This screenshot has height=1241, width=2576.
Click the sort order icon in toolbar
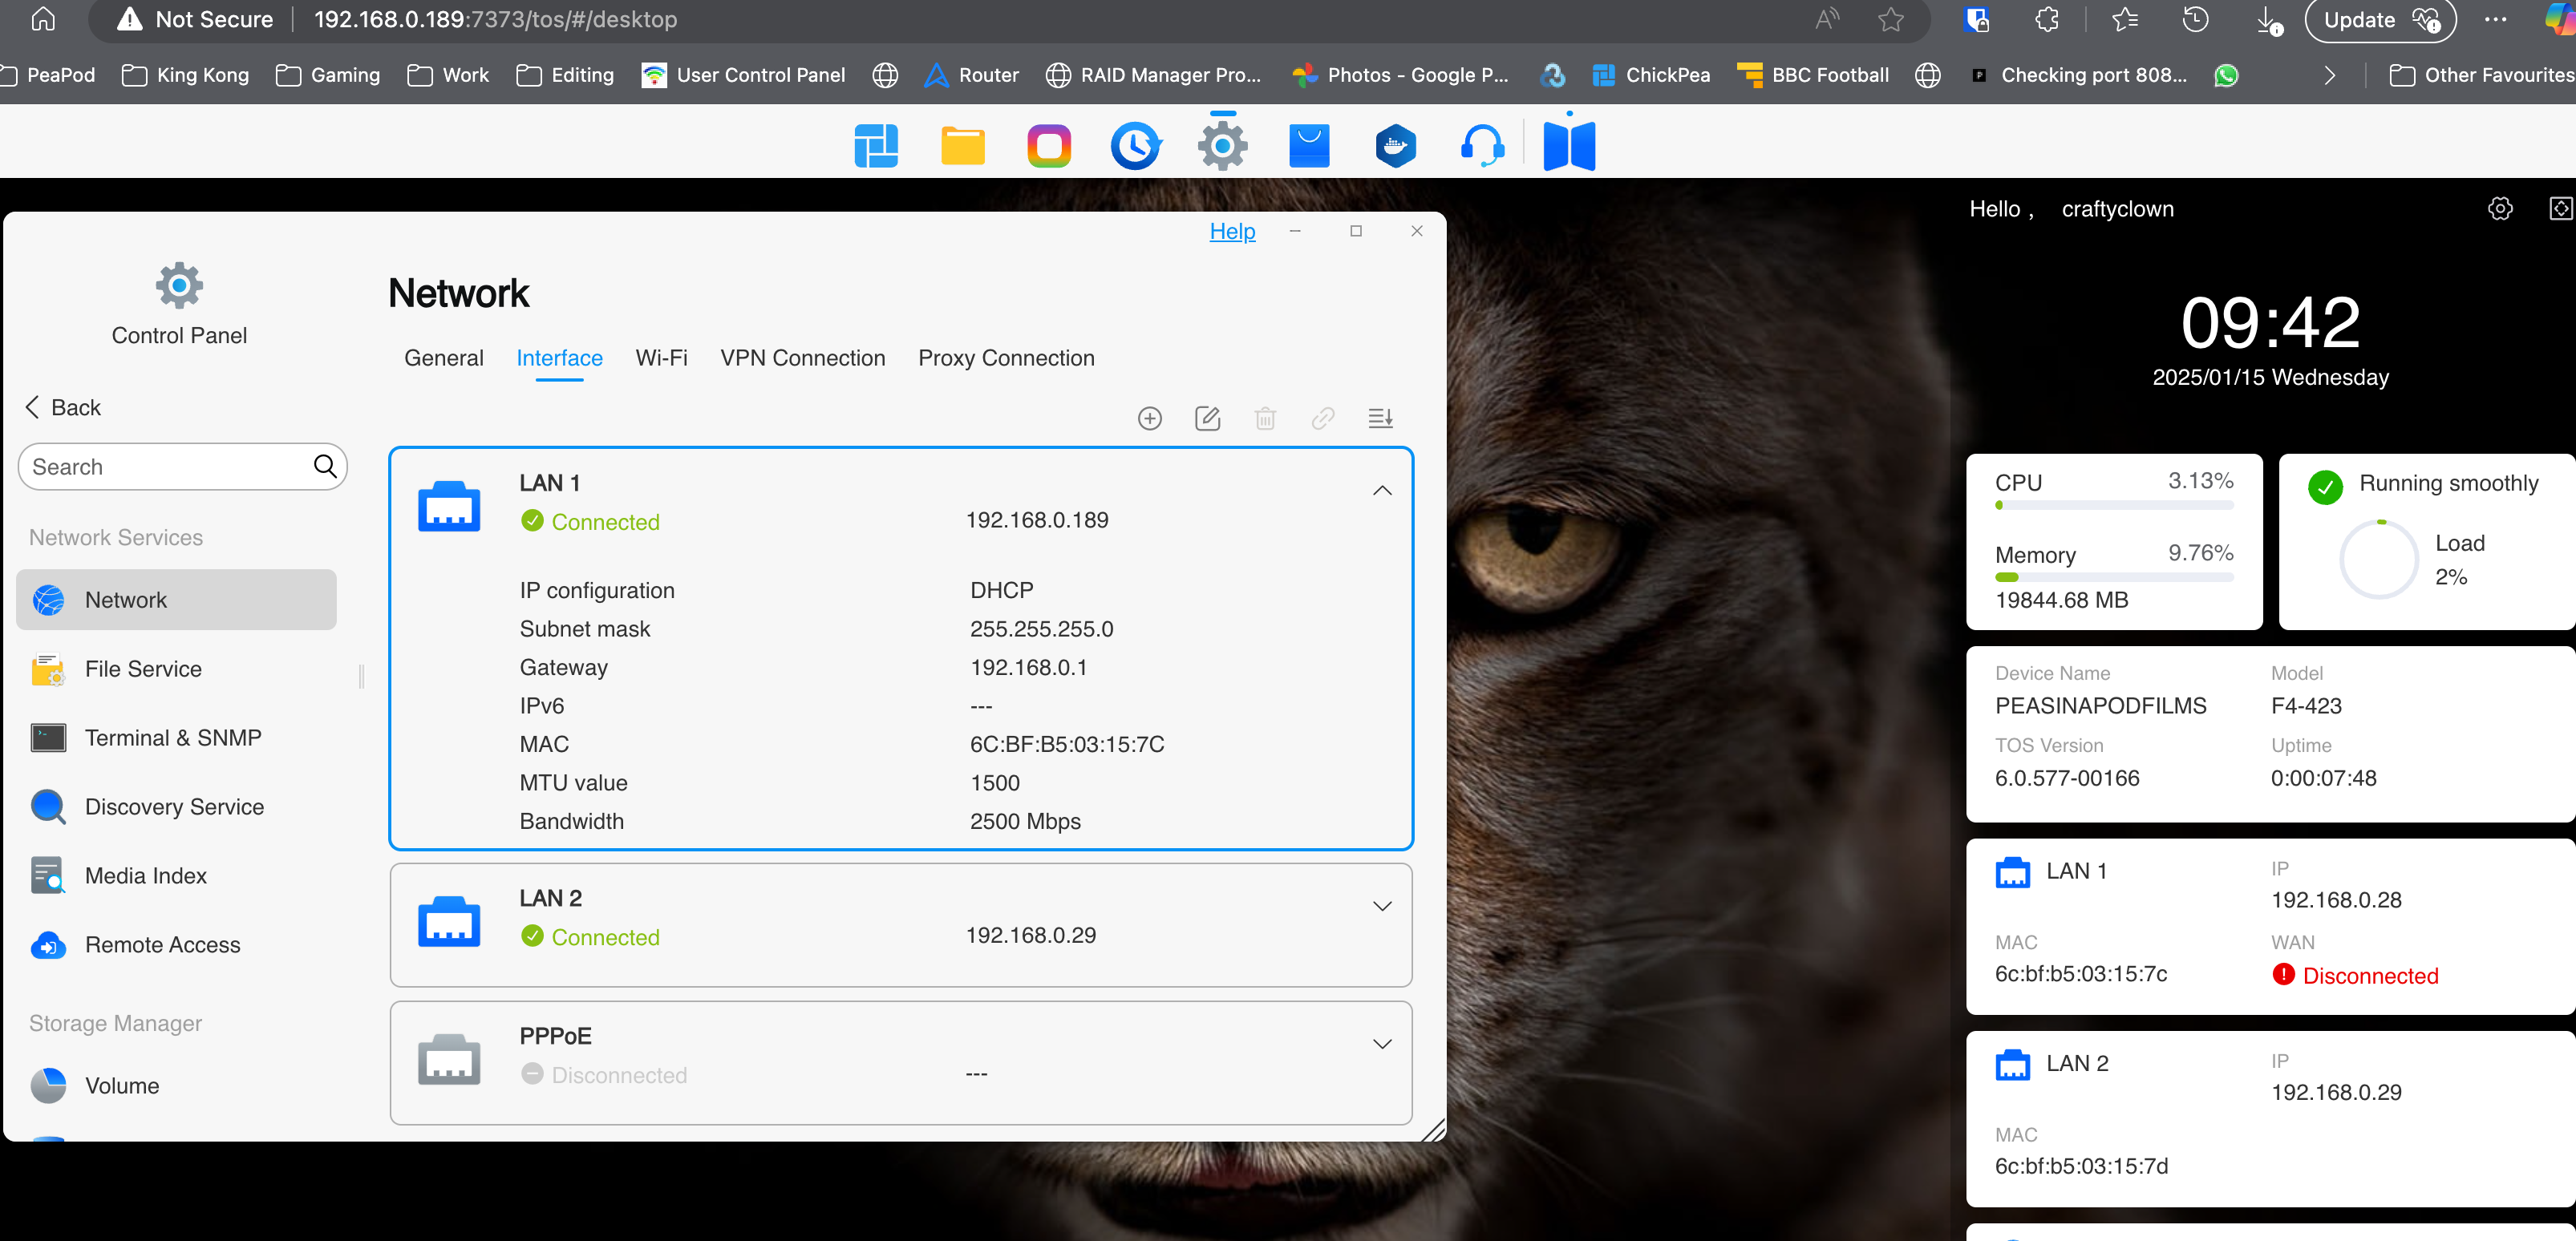click(x=1380, y=418)
